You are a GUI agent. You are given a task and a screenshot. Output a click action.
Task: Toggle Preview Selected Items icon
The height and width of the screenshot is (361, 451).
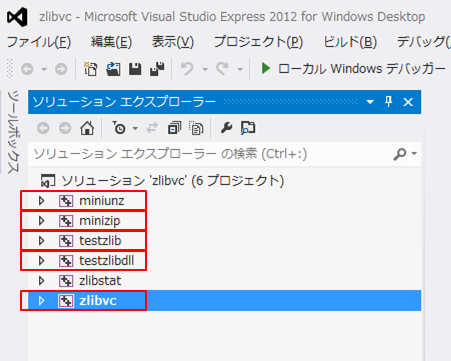248,128
